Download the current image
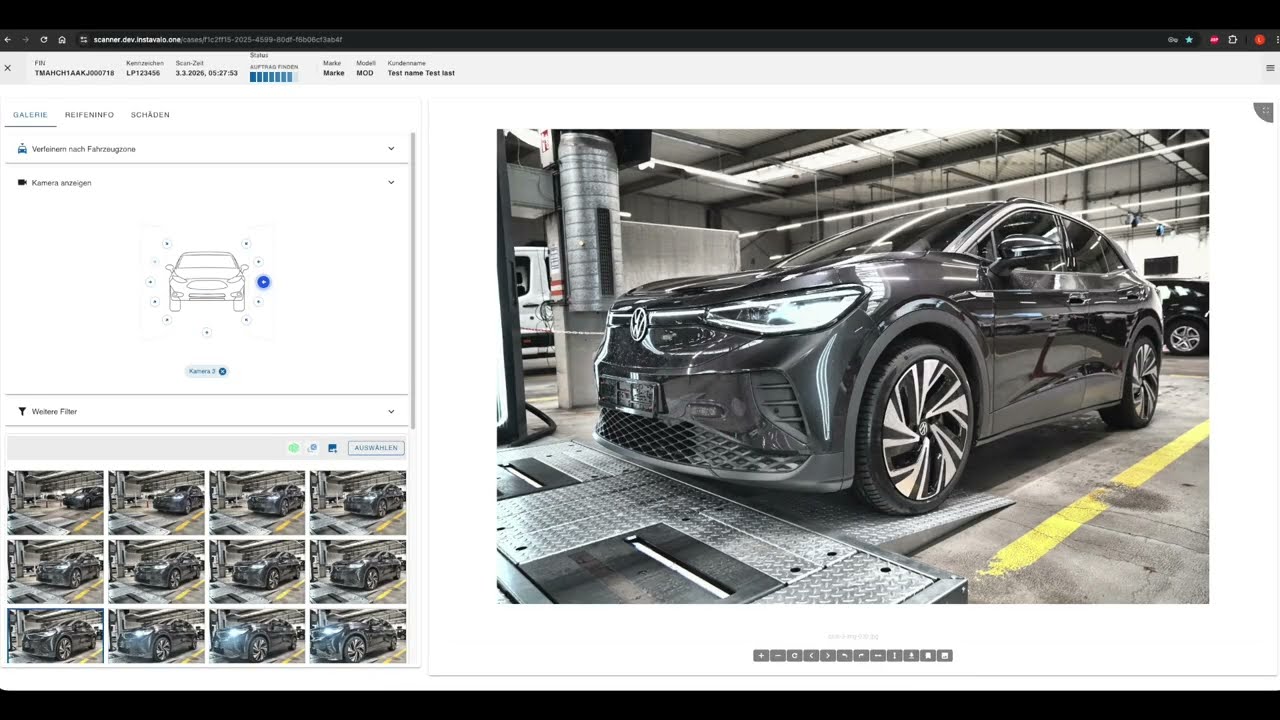1280x720 pixels. (x=912, y=656)
